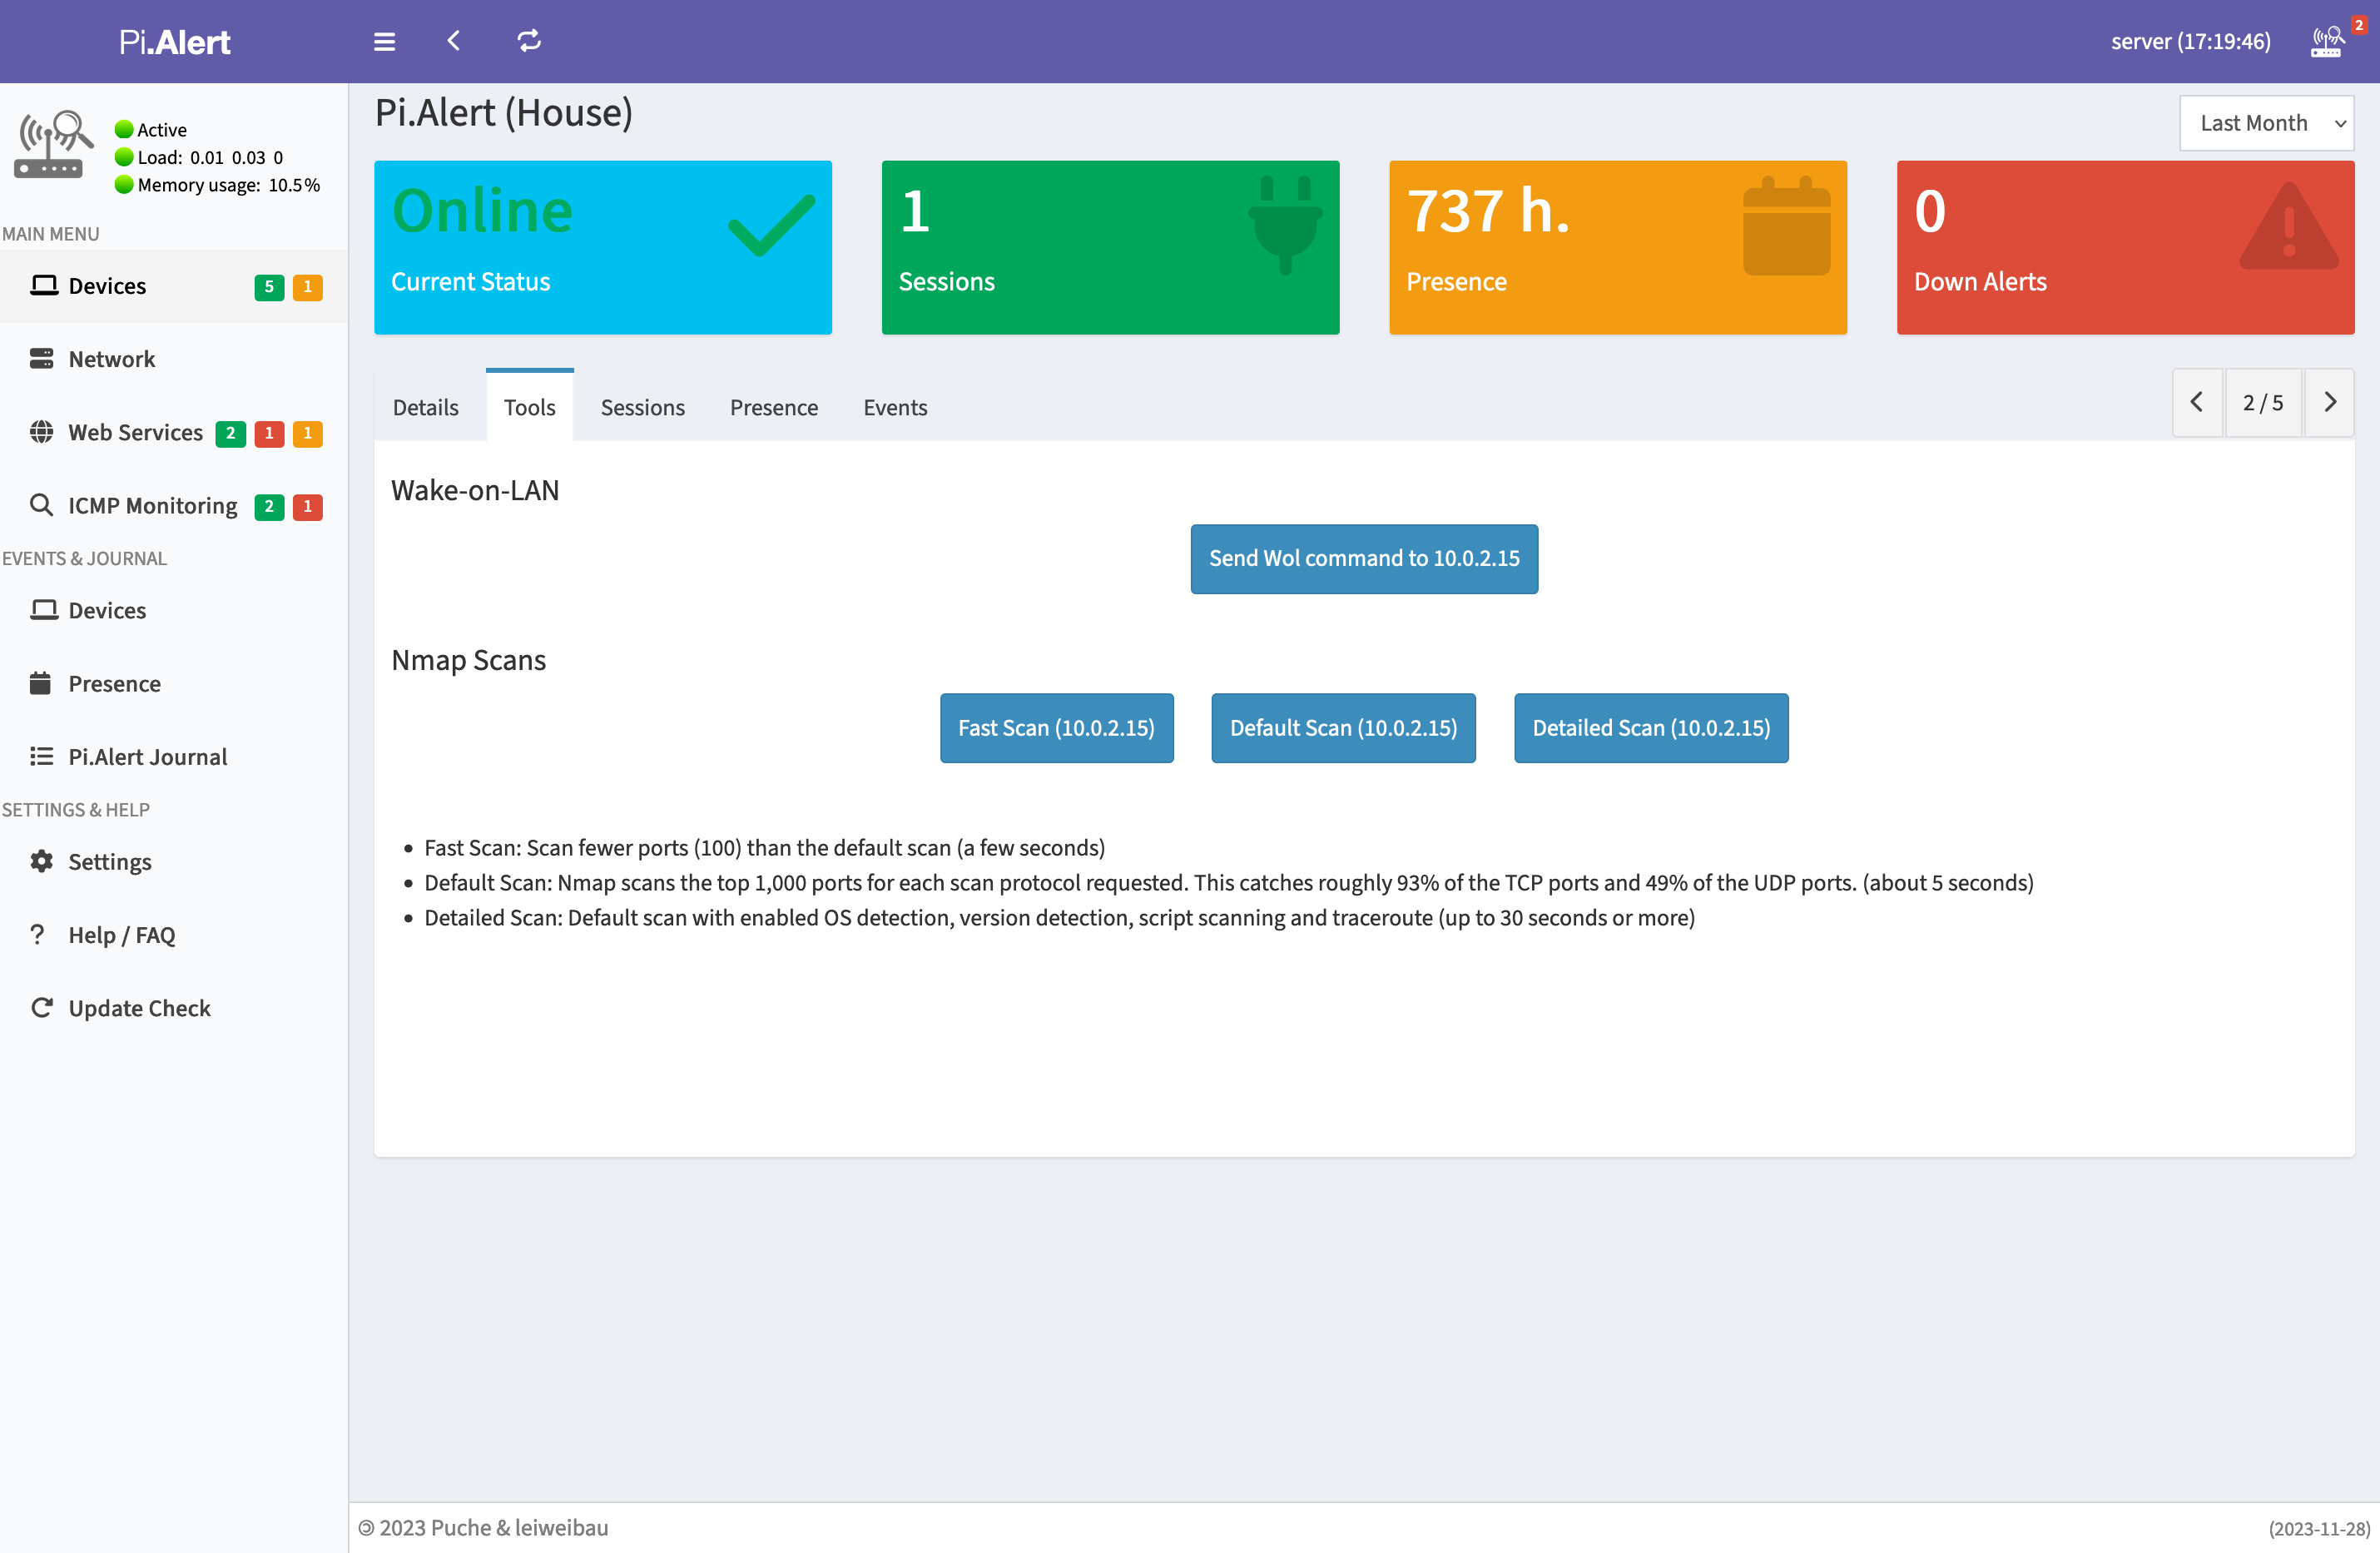This screenshot has height=1553, width=2380.
Task: Switch to the Details tab
Action: [425, 407]
